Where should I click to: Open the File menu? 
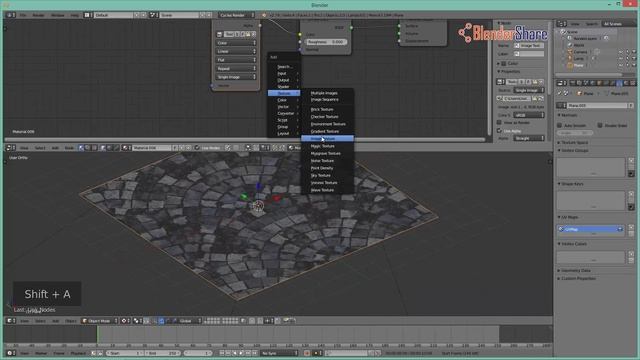point(23,15)
